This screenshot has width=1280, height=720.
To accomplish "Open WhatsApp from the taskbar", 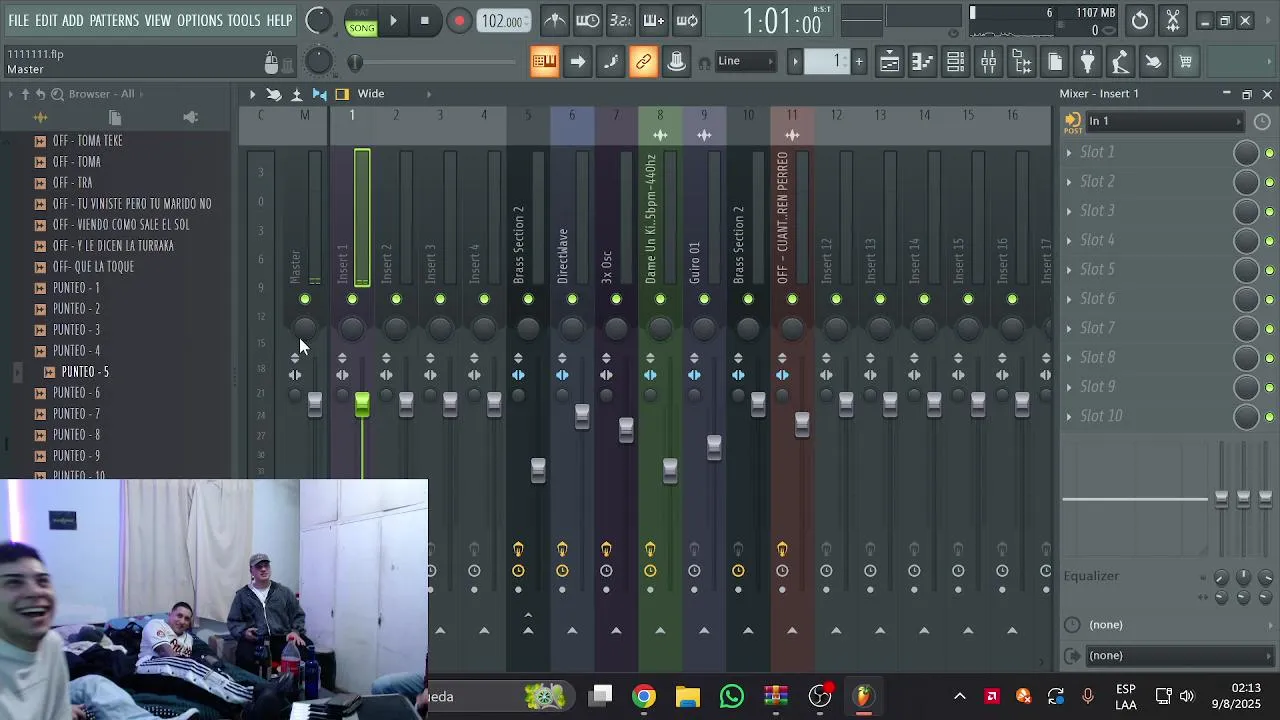I will [732, 696].
